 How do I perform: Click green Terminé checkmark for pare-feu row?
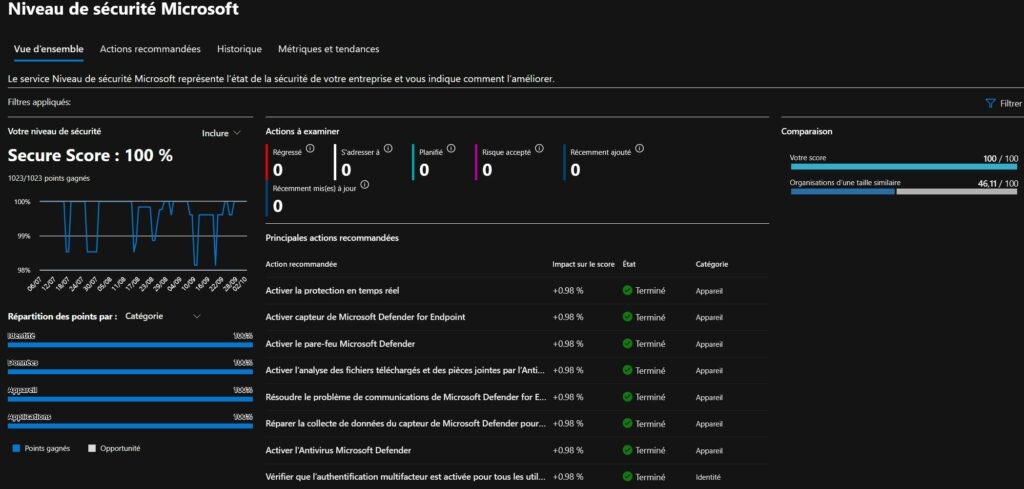click(627, 344)
